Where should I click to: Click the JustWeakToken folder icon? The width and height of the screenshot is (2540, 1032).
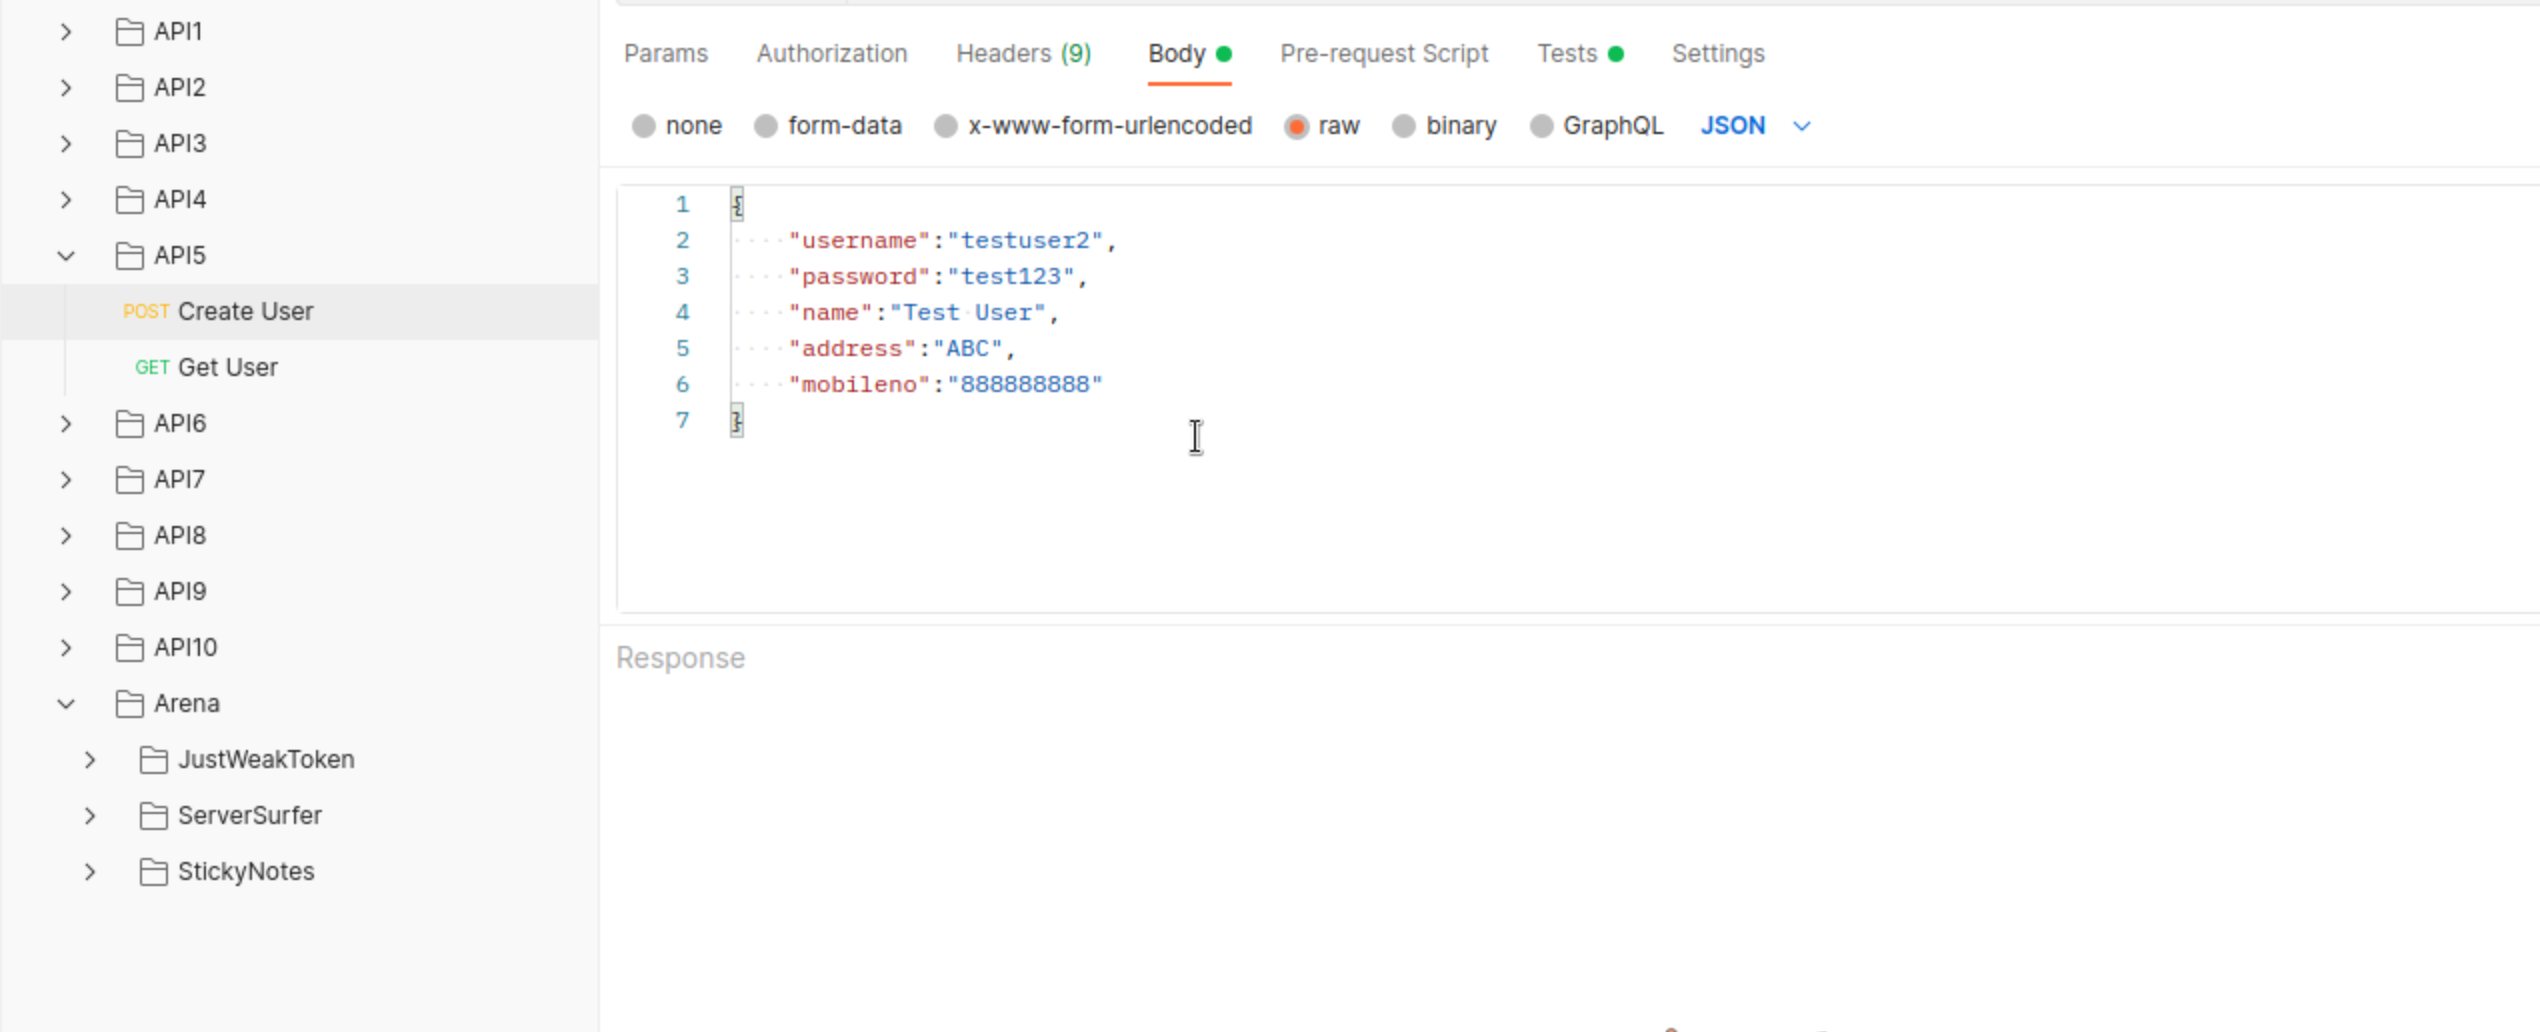pos(153,760)
